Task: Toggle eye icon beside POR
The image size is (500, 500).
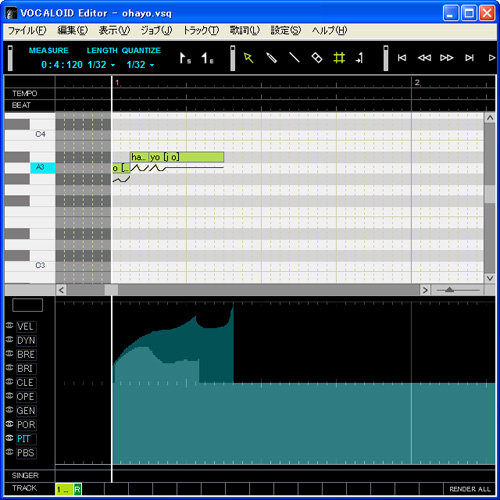Action: (x=10, y=423)
